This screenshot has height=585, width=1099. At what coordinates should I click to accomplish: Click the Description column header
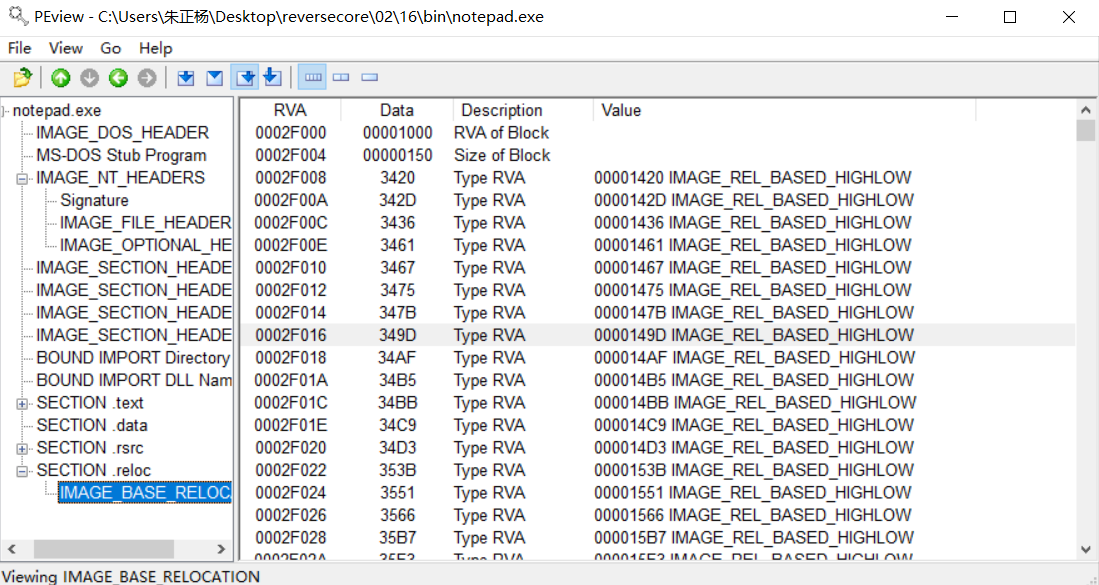tap(502, 110)
